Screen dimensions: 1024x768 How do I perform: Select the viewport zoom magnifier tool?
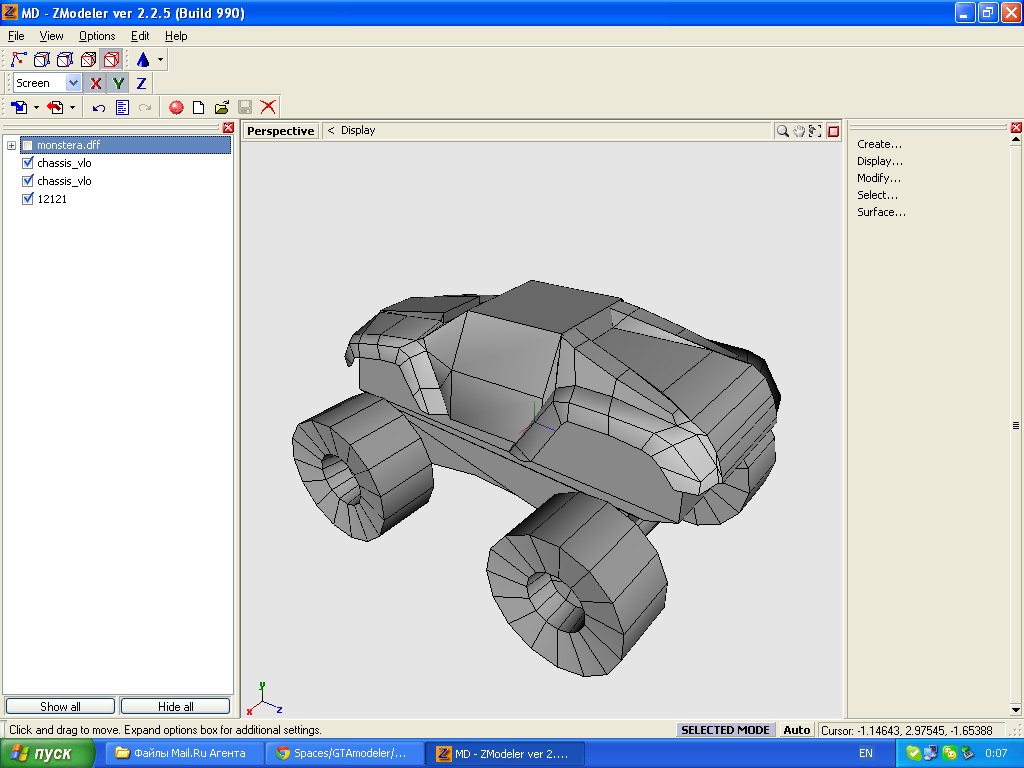pyautogui.click(x=783, y=131)
